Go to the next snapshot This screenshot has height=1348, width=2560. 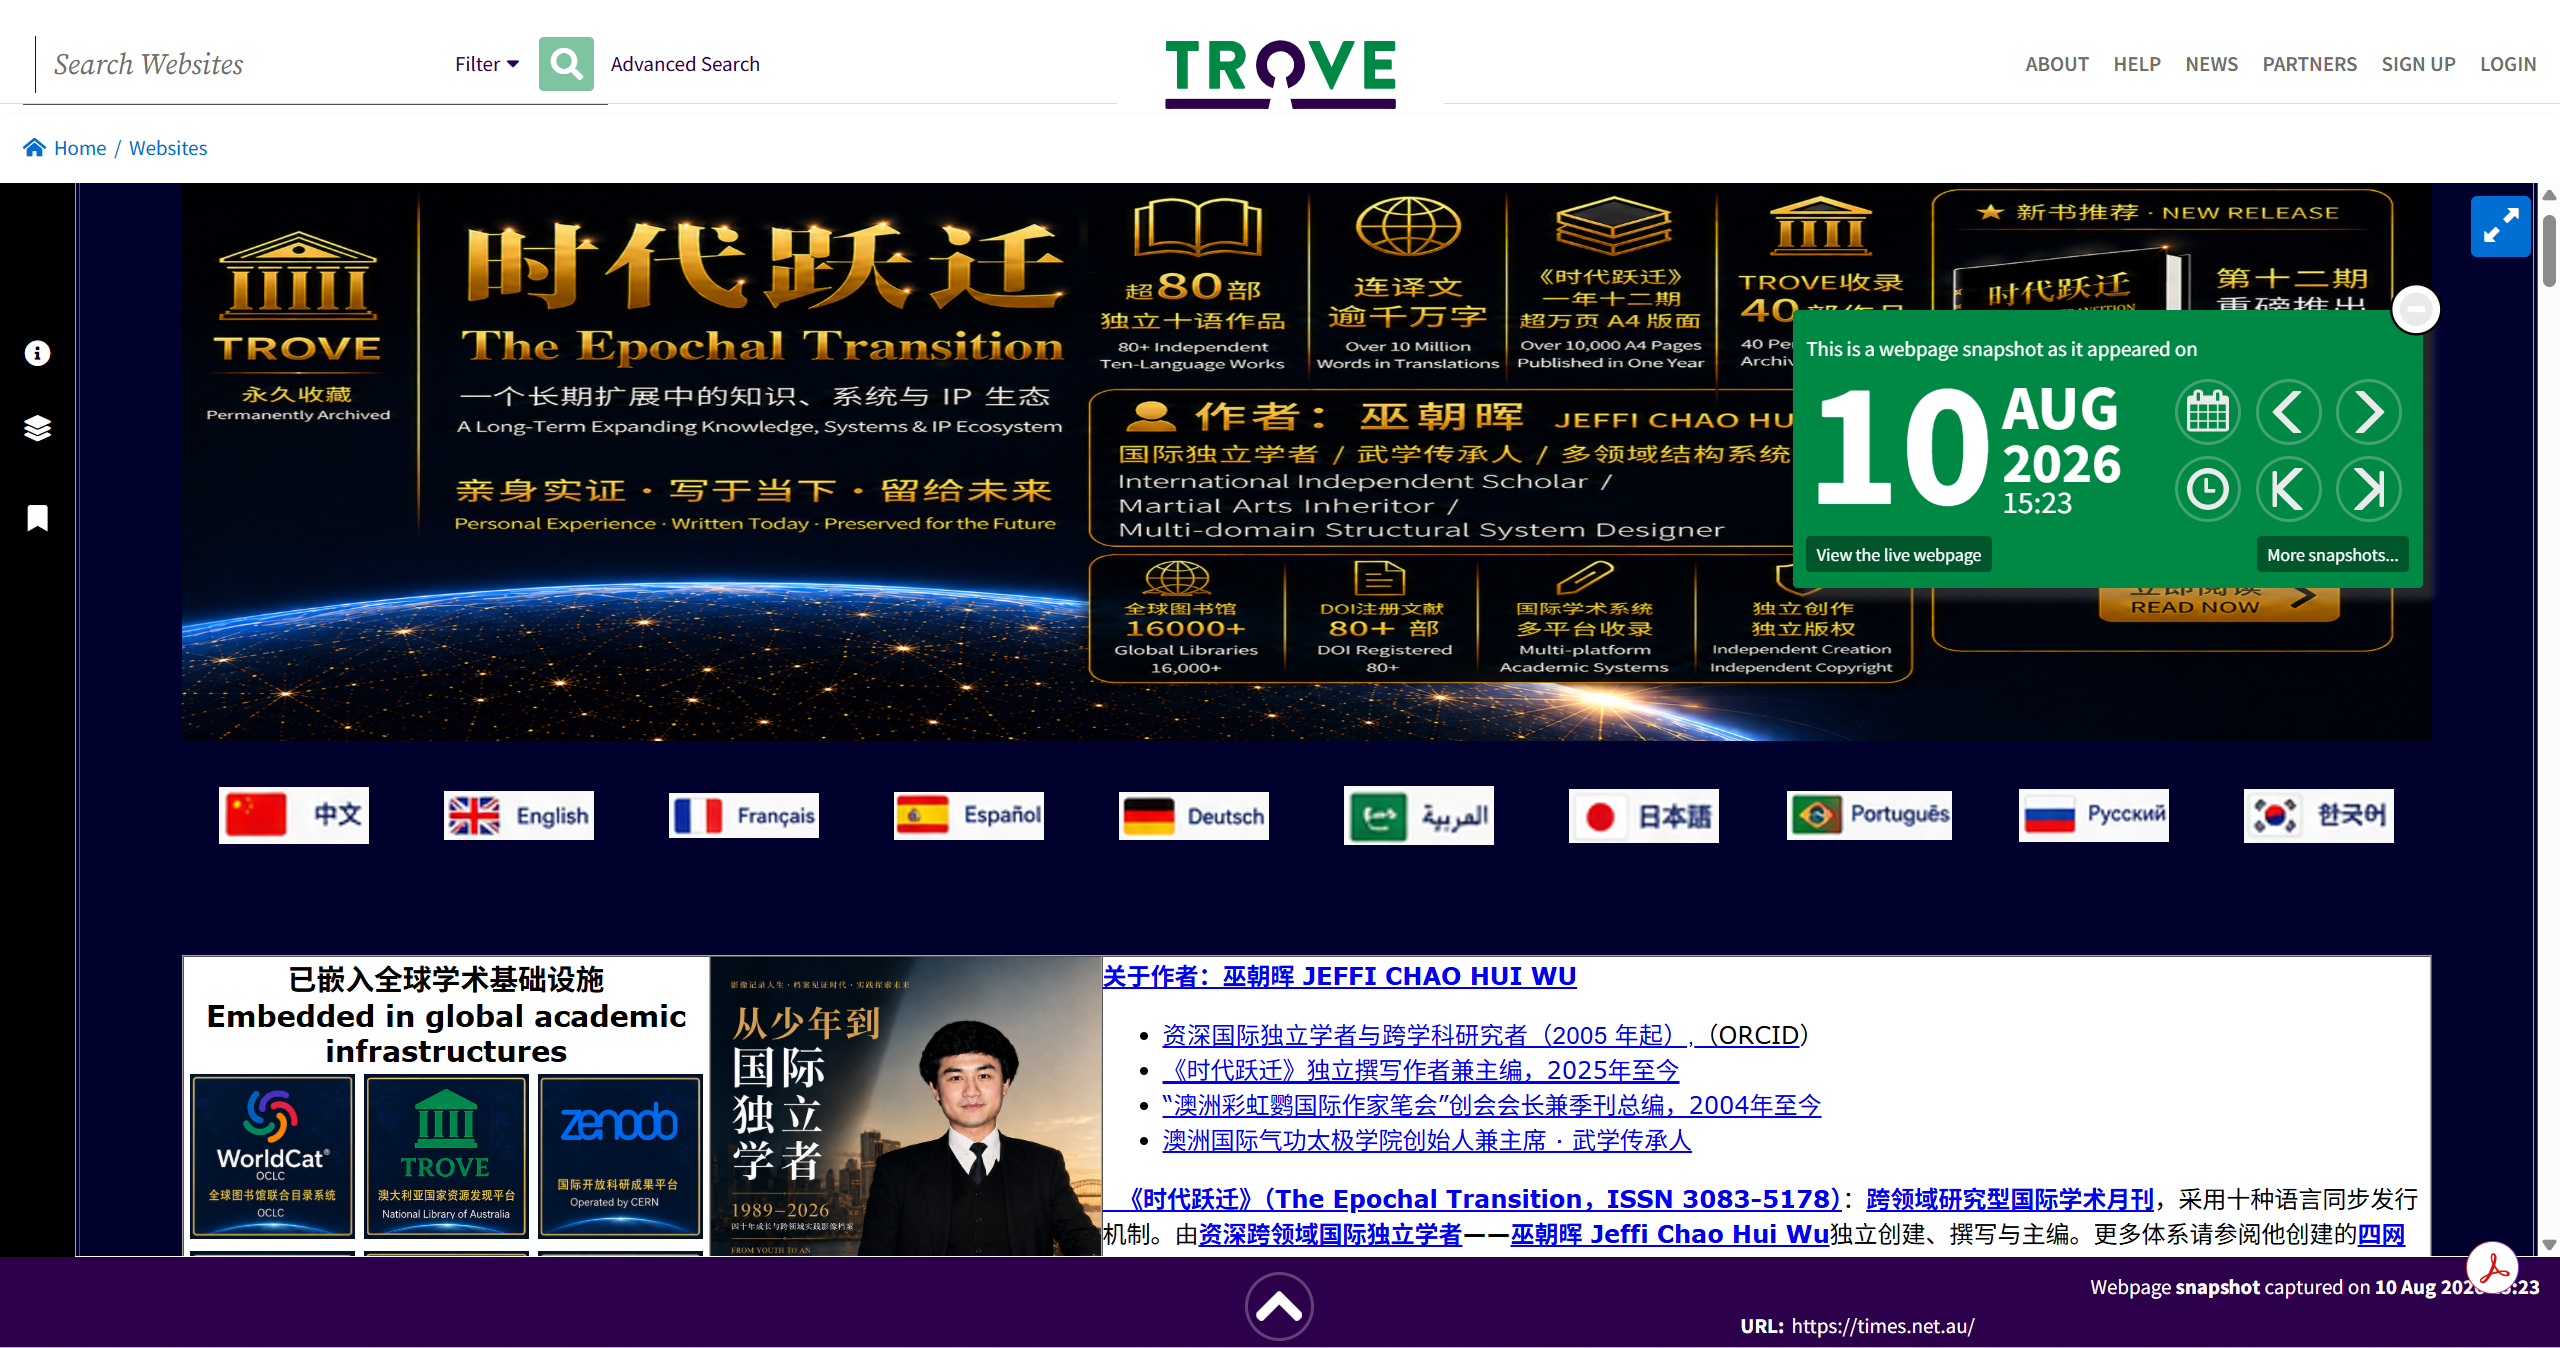click(2369, 412)
